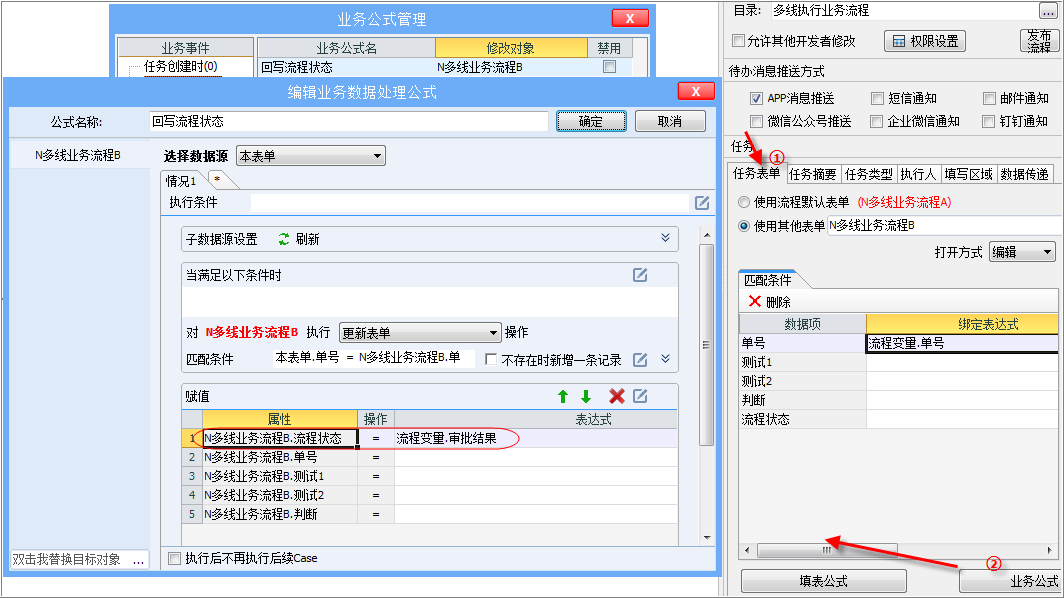1064x598 pixels.
Task: Click 流程变量.审批结果 expression cell
Action: 535,438
